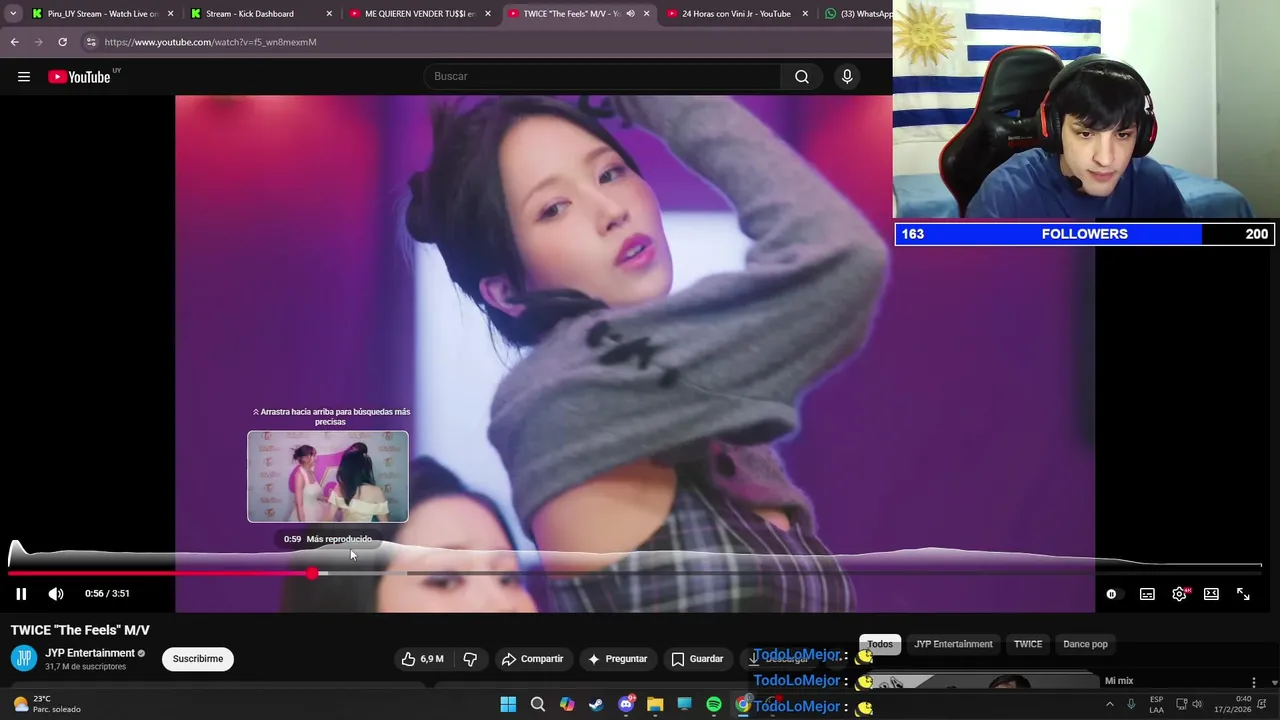Open JYP Entertainment channel name link
Screen dimensions: 1280x720
point(90,653)
